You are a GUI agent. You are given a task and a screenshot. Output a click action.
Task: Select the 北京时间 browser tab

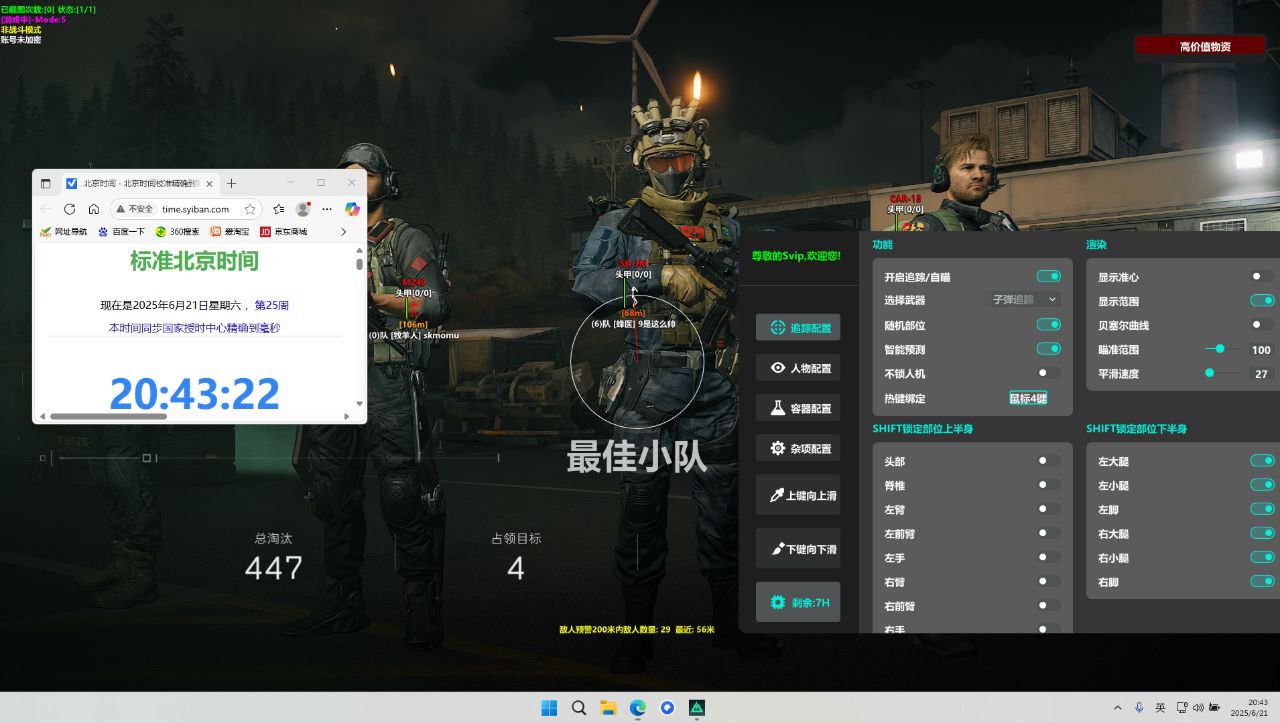(x=140, y=183)
